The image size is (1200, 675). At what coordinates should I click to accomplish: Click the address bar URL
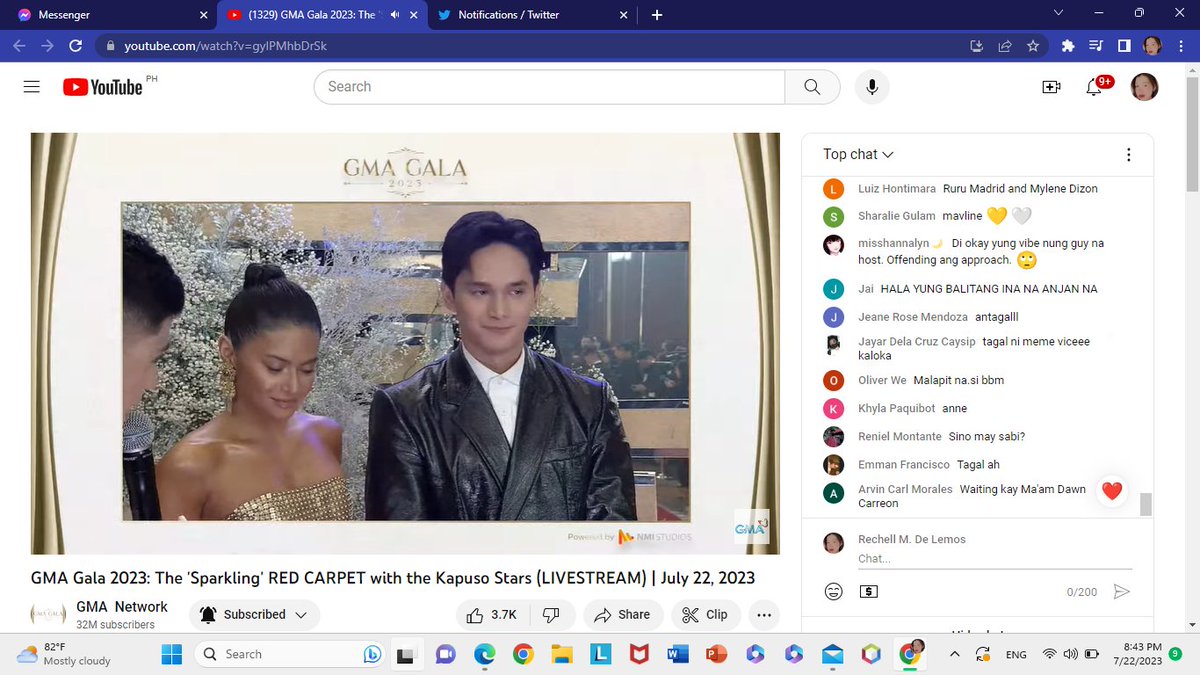tap(225, 46)
